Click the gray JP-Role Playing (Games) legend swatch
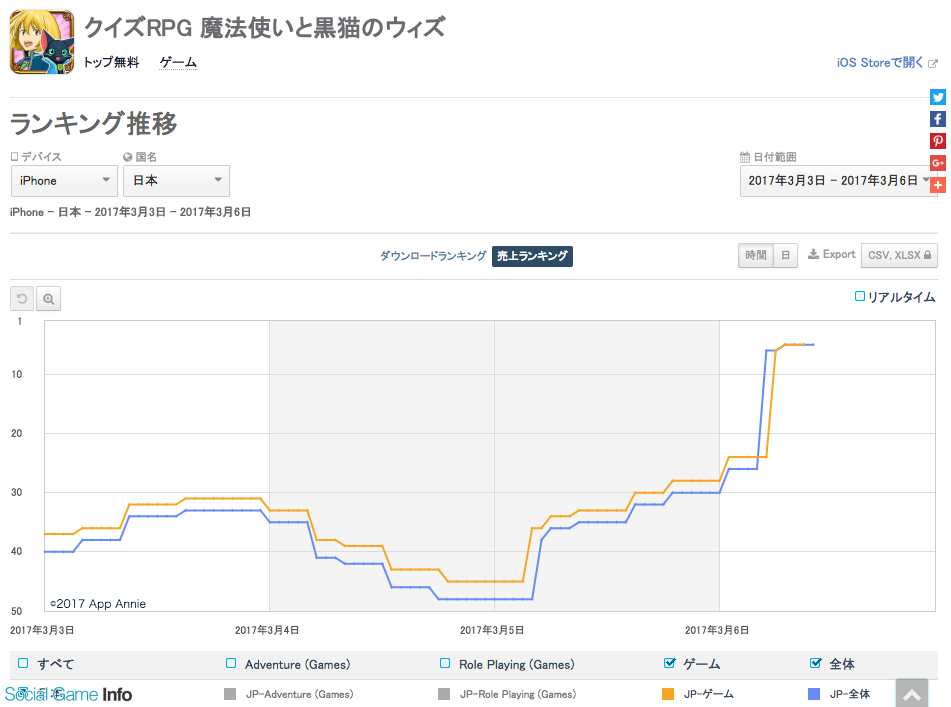 444,694
